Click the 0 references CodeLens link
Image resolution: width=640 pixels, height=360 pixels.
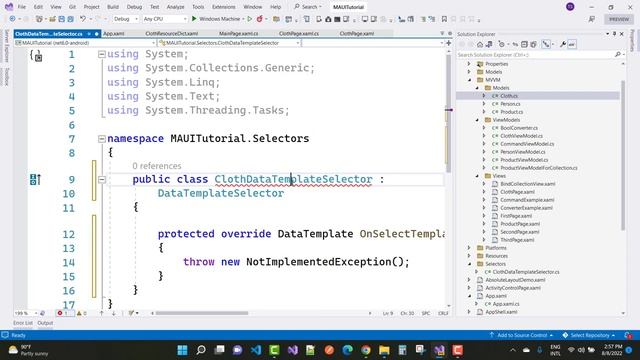tap(157, 166)
